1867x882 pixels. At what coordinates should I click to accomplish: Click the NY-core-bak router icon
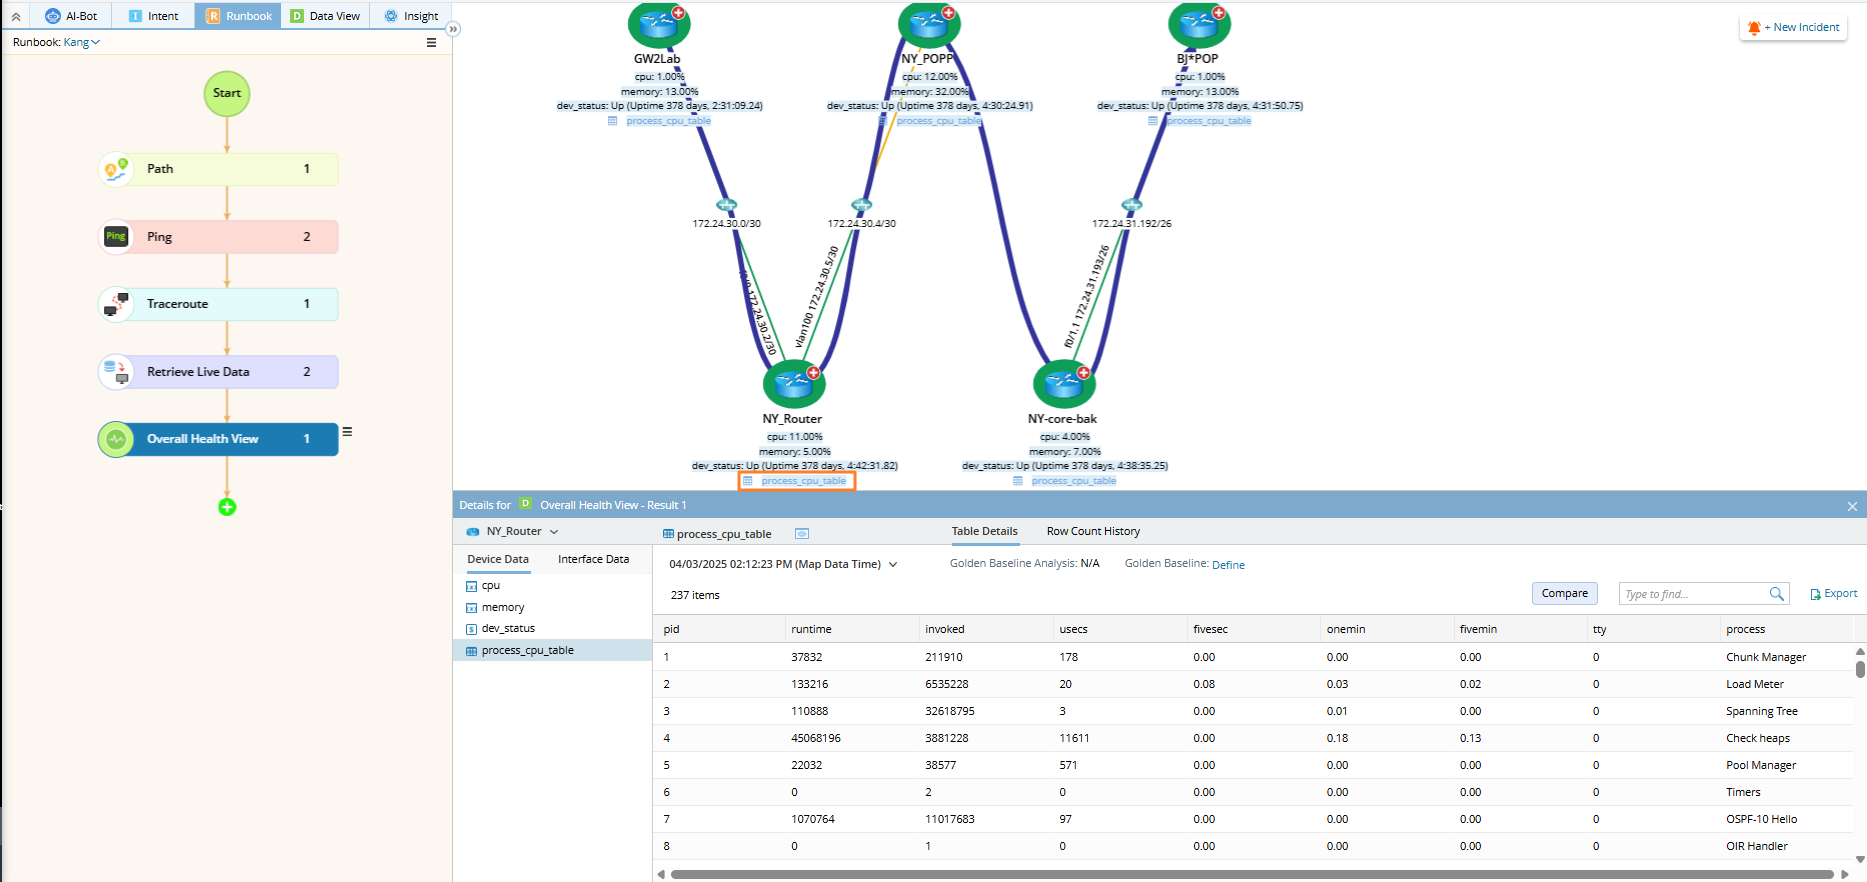(x=1062, y=384)
